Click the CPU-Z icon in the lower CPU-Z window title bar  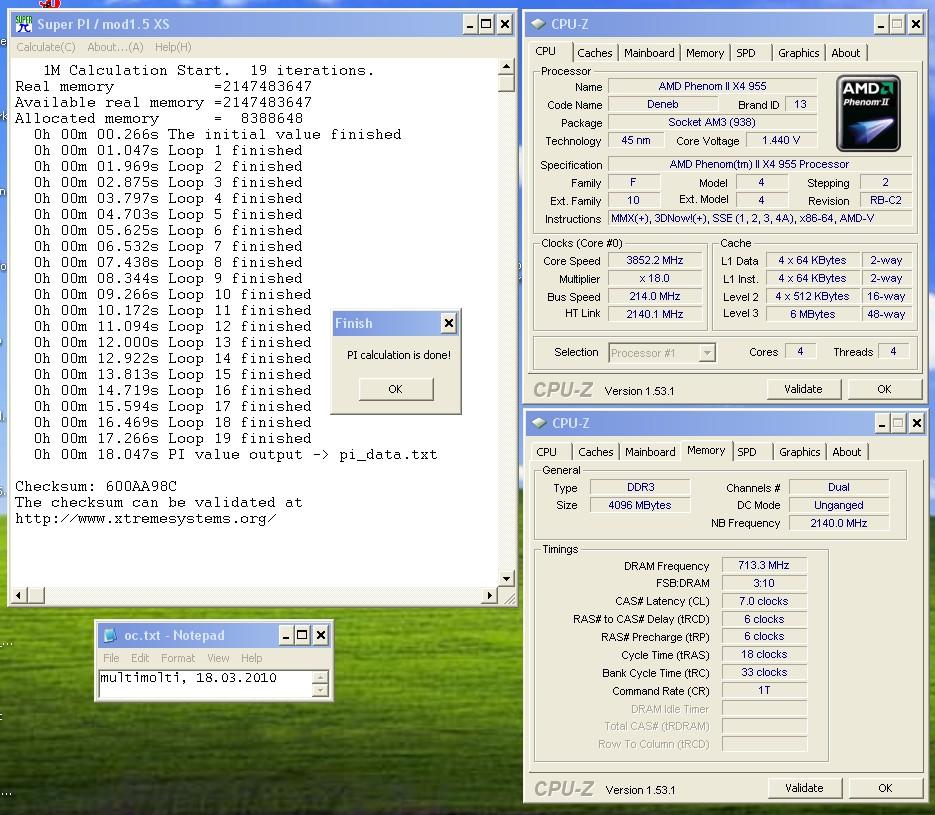point(539,423)
